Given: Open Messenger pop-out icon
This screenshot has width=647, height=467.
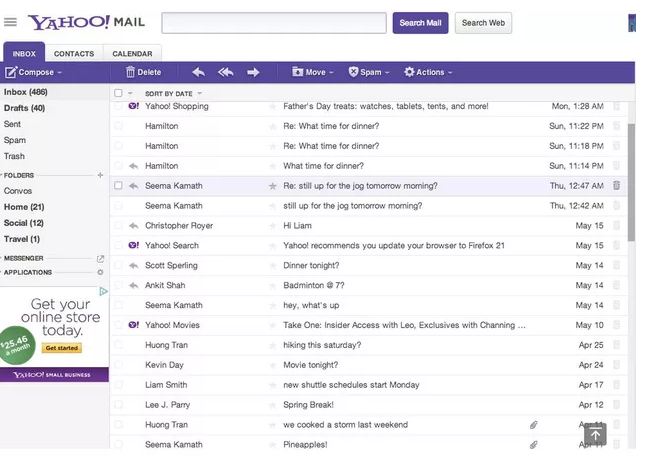Looking at the screenshot, I should pos(100,259).
